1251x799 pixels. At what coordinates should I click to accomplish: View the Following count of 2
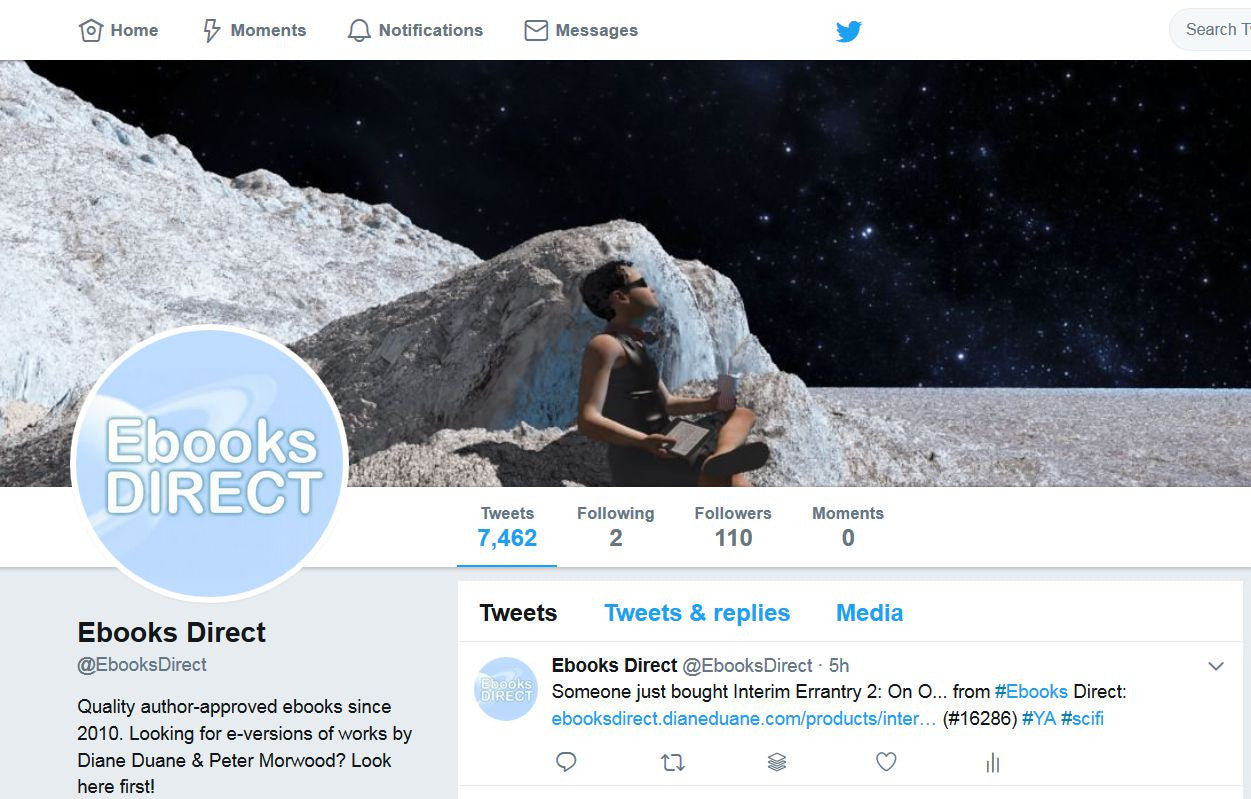(x=615, y=527)
